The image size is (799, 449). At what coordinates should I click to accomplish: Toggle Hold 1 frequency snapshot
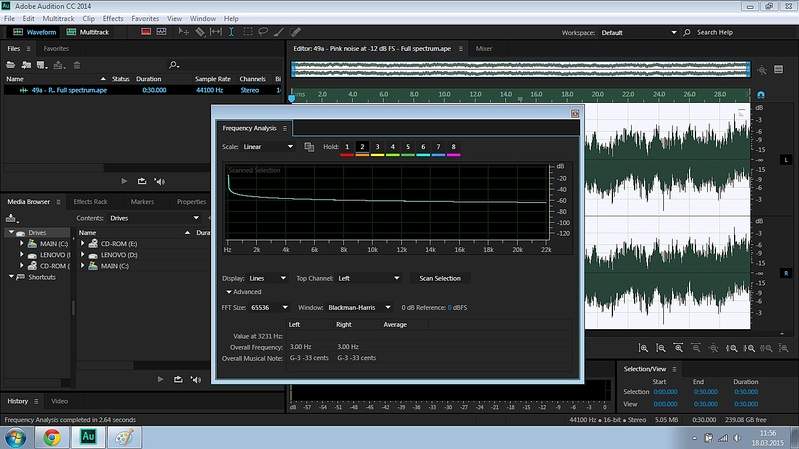pyautogui.click(x=347, y=147)
